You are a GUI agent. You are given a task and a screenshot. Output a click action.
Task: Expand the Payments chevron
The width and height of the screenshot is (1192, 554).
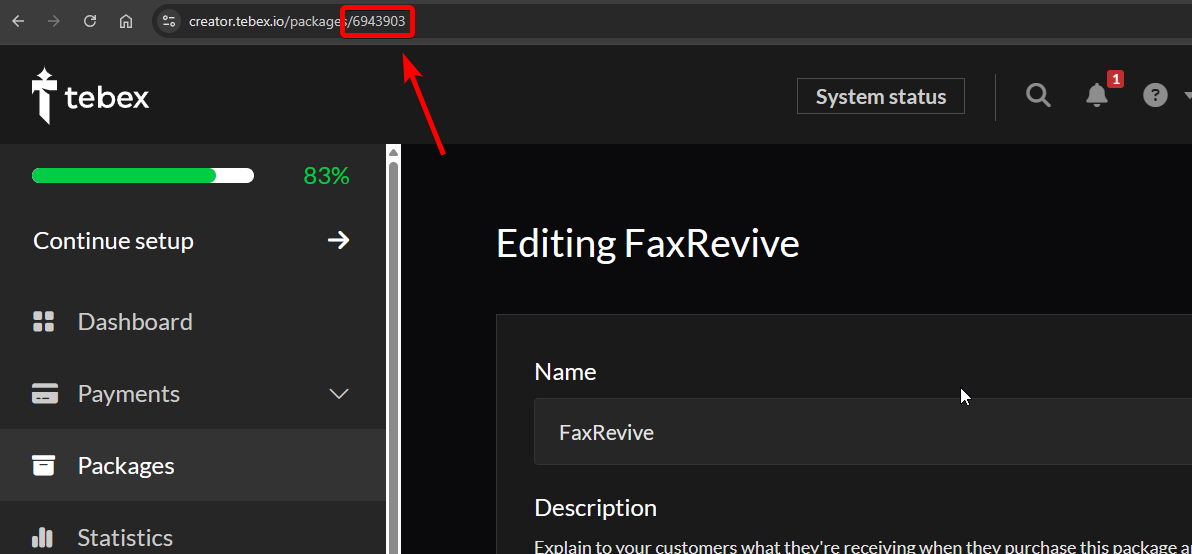pyautogui.click(x=338, y=394)
